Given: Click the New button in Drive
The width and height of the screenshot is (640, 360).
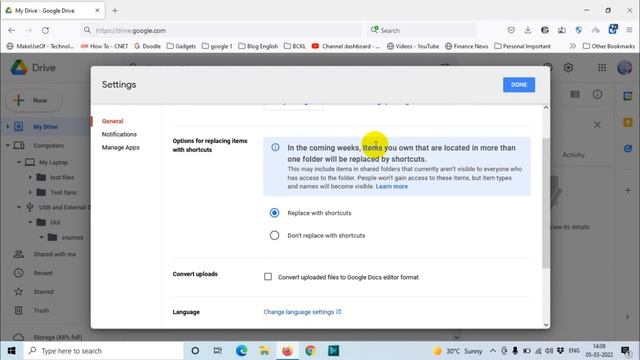Looking at the screenshot, I should click(x=34, y=100).
